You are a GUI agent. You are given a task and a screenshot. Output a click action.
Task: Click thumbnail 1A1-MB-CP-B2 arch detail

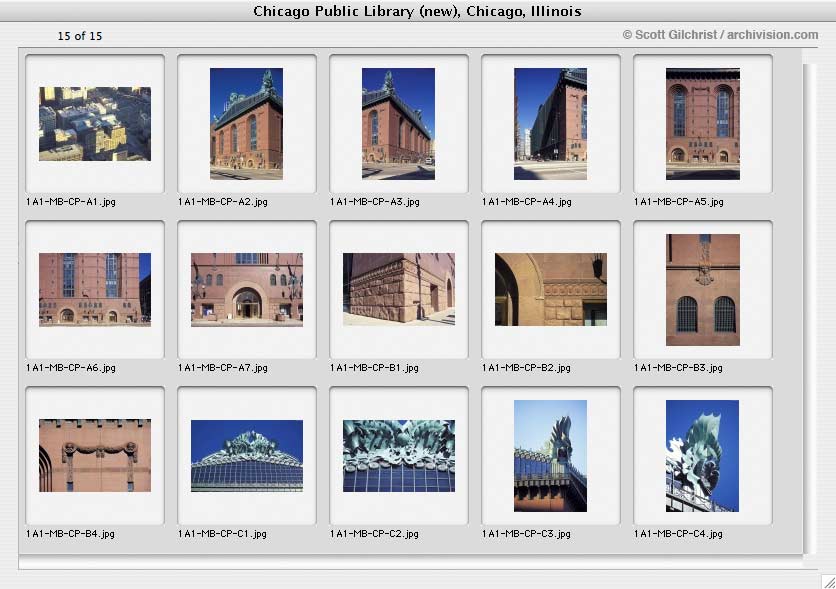coord(551,289)
